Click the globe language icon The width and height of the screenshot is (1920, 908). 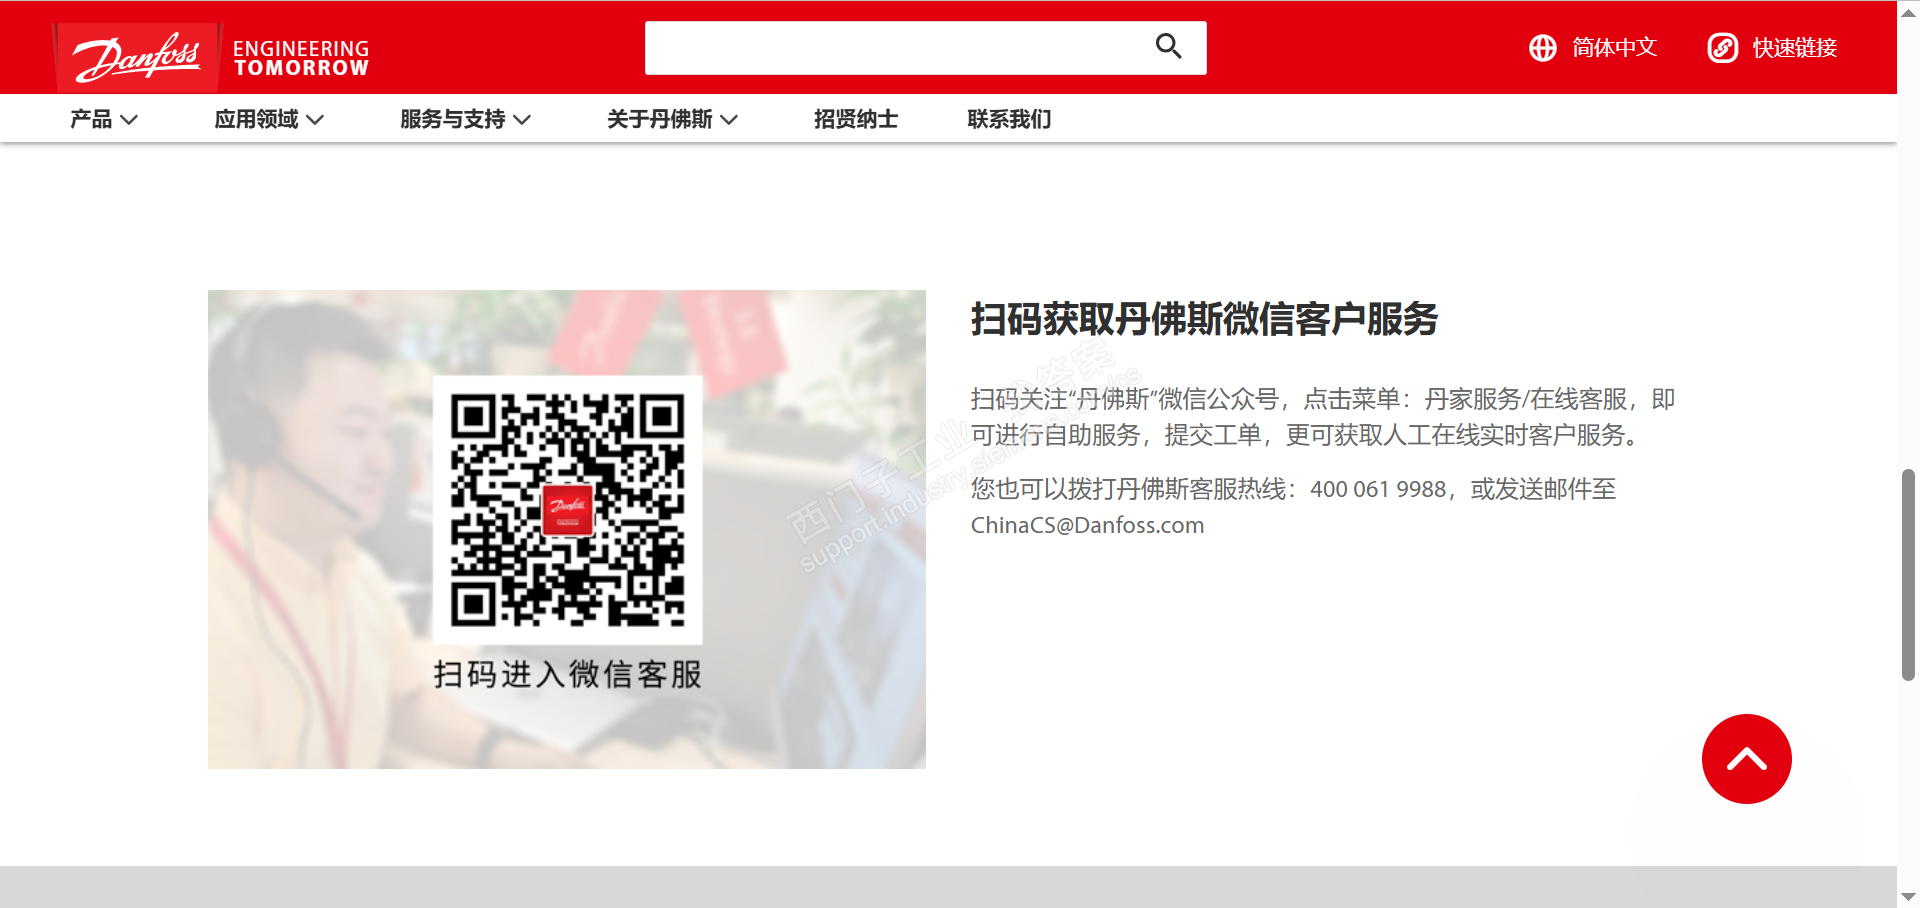1543,48
